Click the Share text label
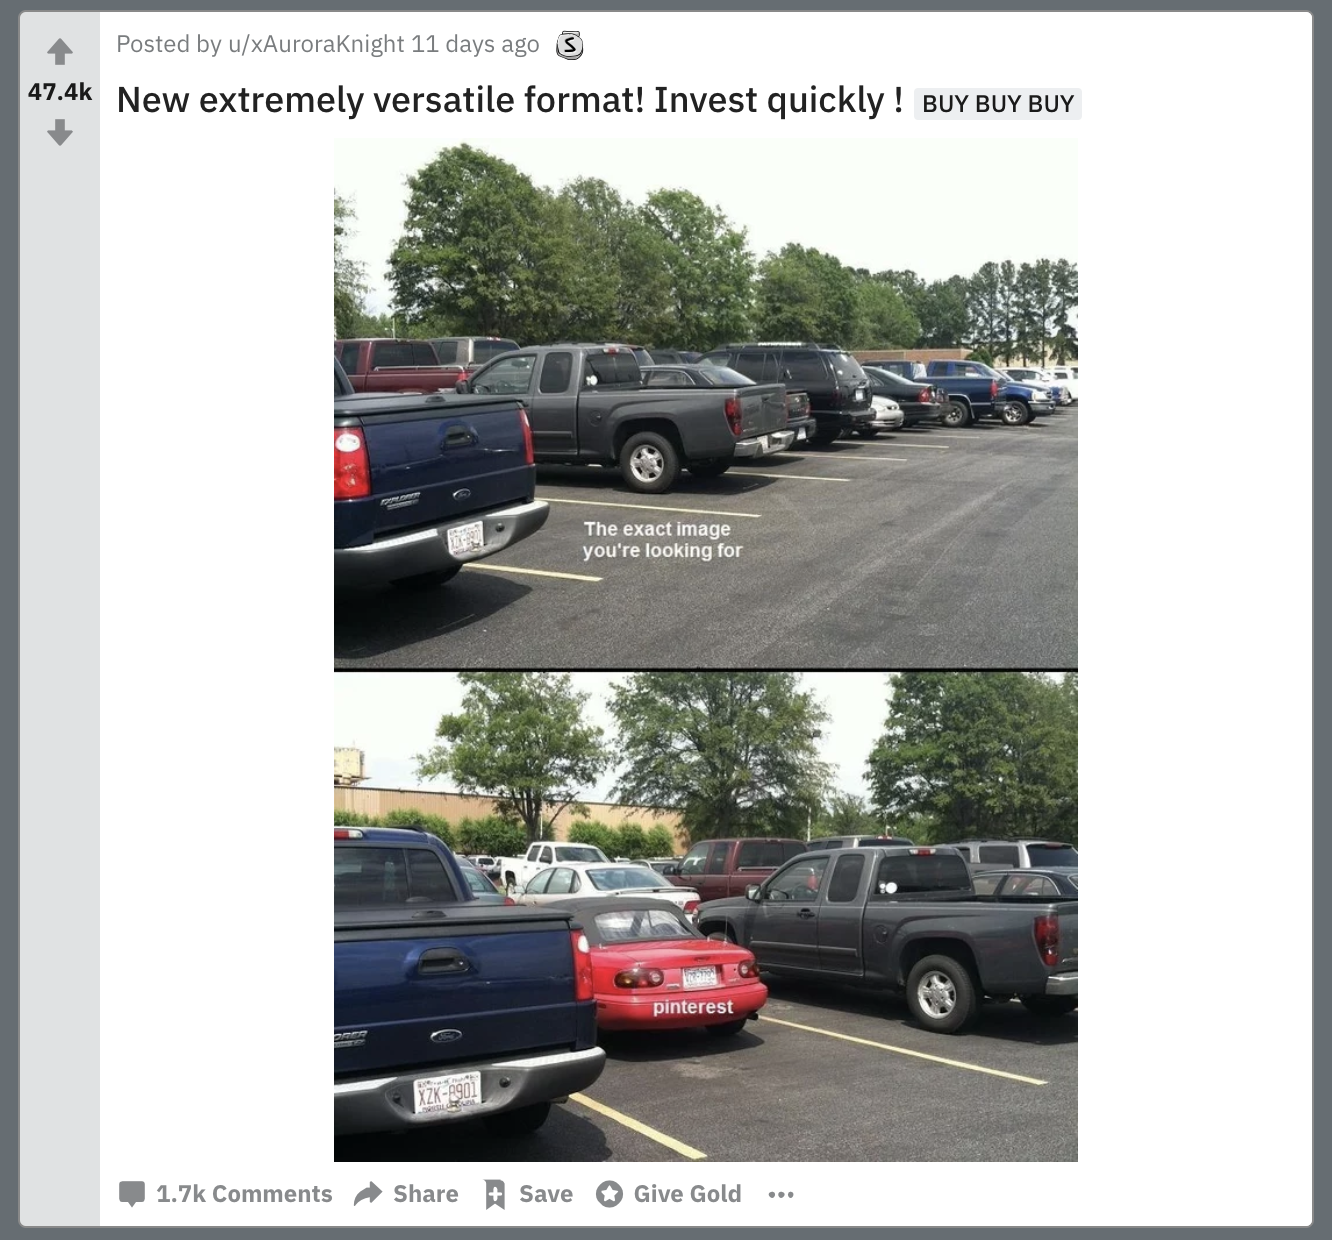 [x=426, y=1194]
